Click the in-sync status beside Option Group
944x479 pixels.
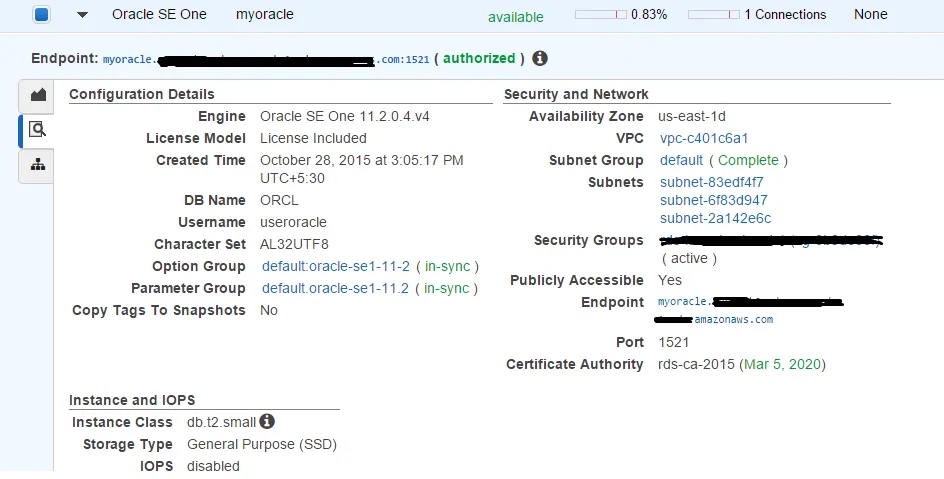pos(447,266)
